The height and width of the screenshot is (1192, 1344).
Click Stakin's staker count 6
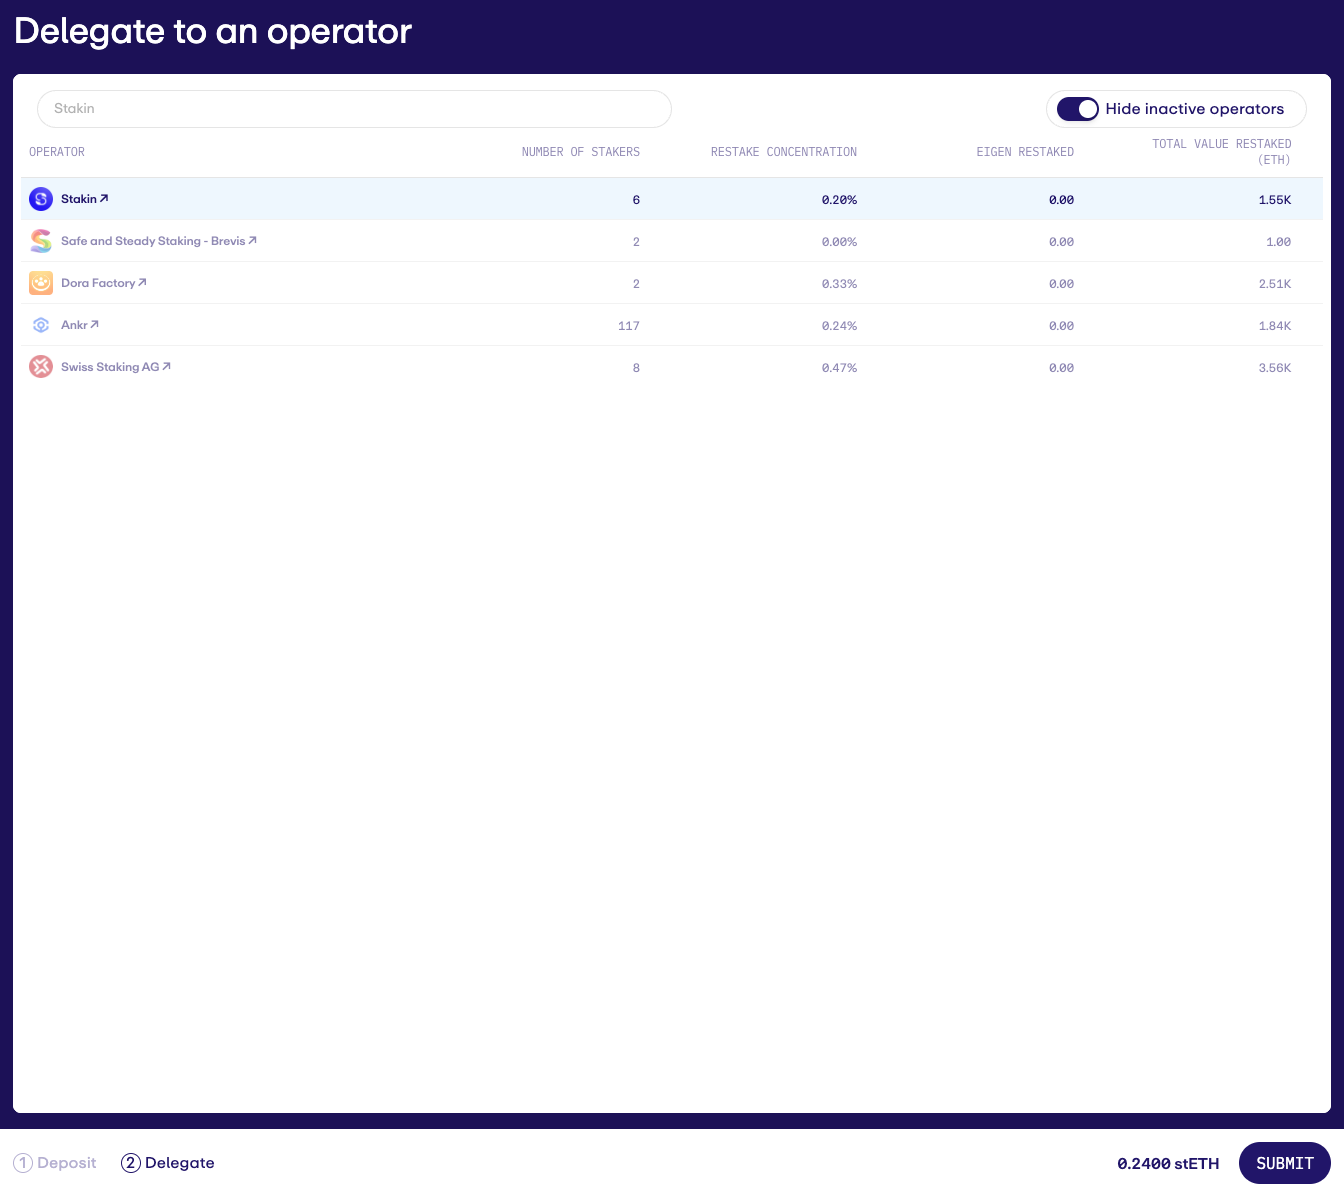pos(636,200)
